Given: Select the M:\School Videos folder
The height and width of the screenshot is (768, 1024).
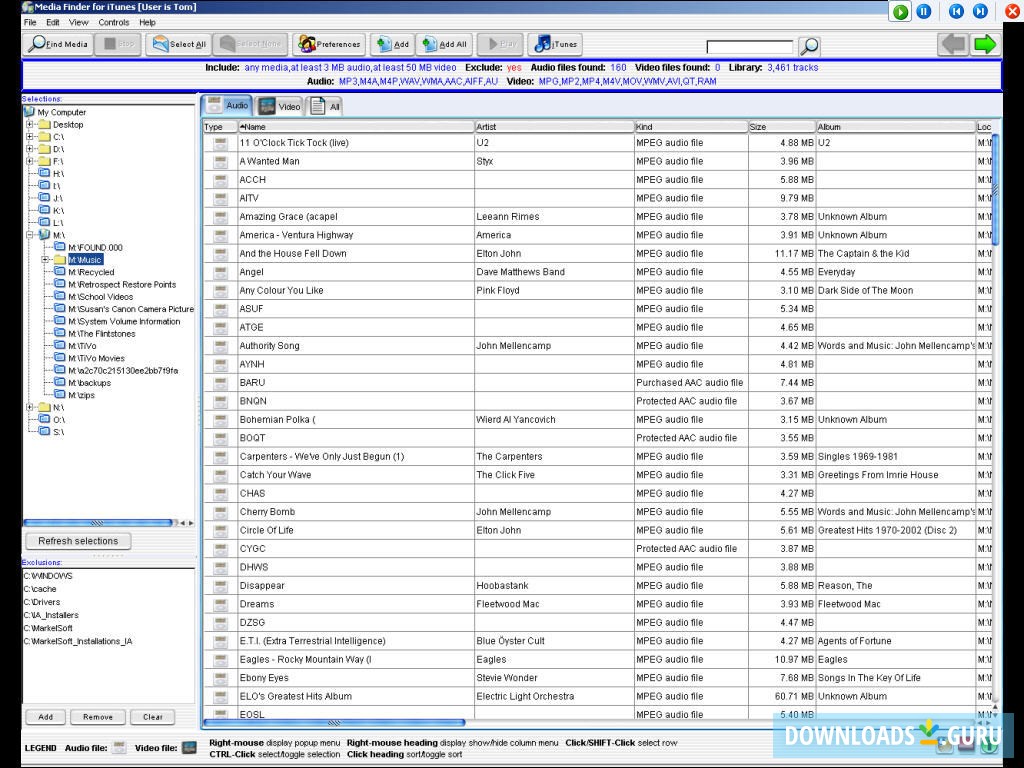Looking at the screenshot, I should click(x=101, y=296).
